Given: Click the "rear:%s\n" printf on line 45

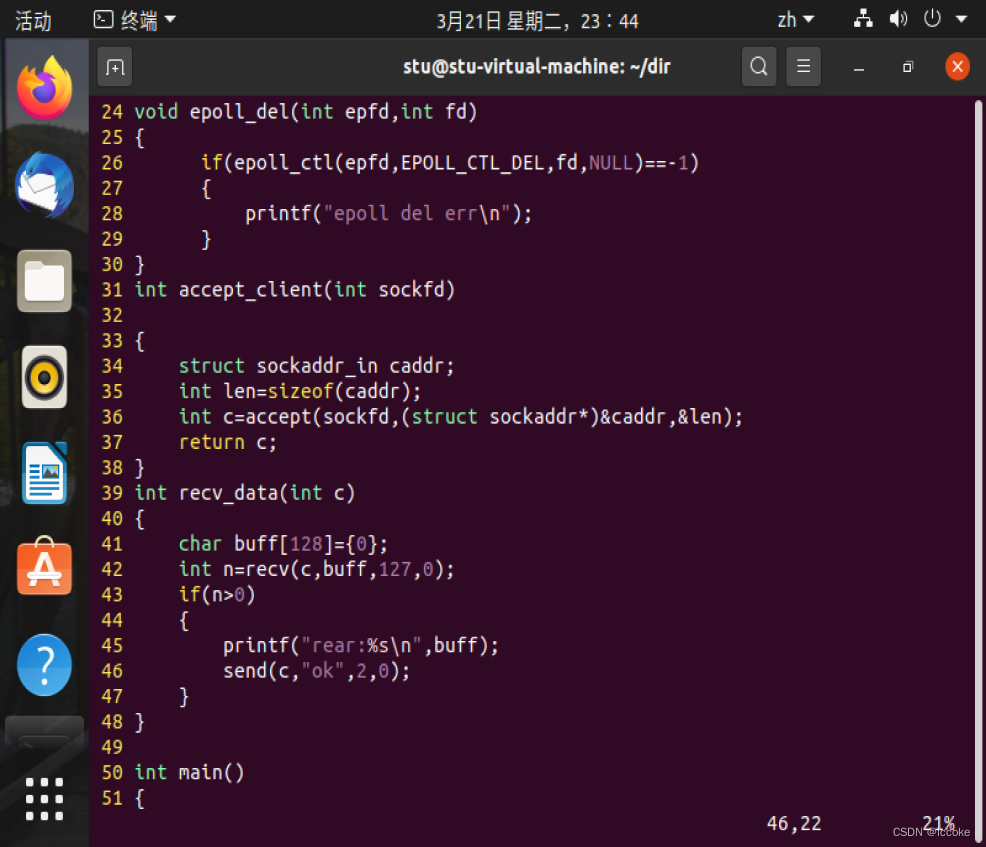Looking at the screenshot, I should point(360,646).
